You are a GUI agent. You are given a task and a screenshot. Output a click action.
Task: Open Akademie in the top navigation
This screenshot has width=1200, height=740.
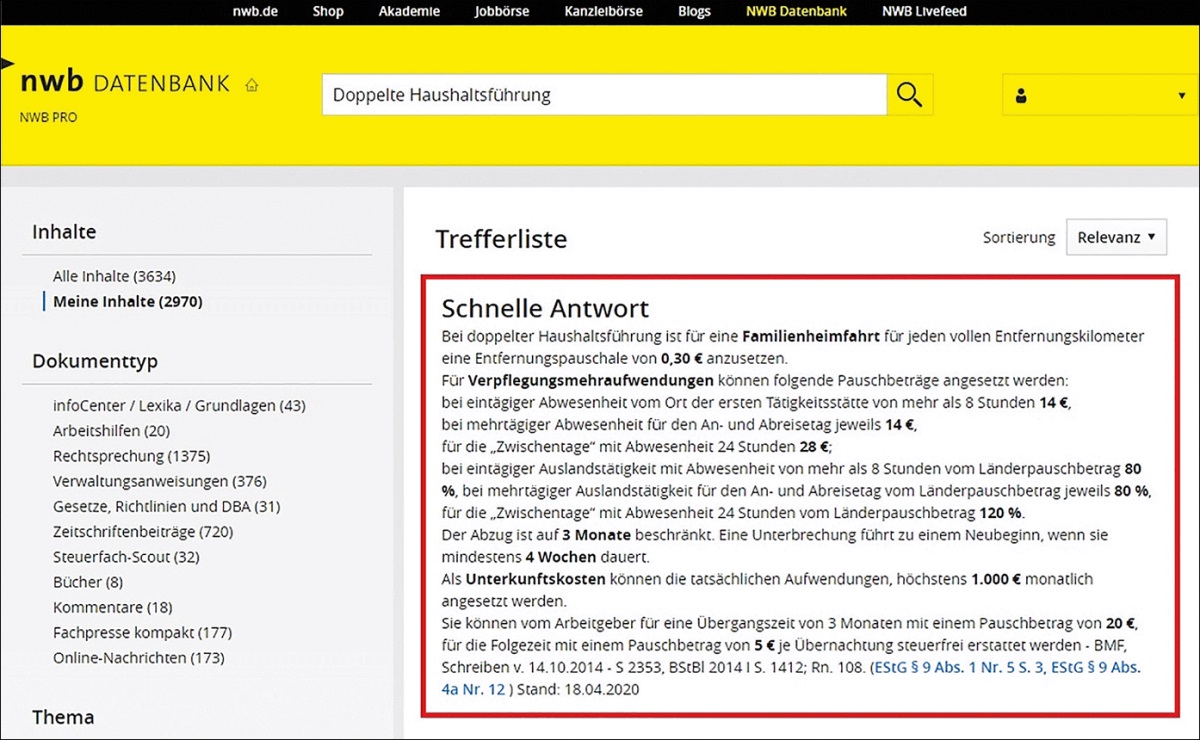click(x=409, y=12)
